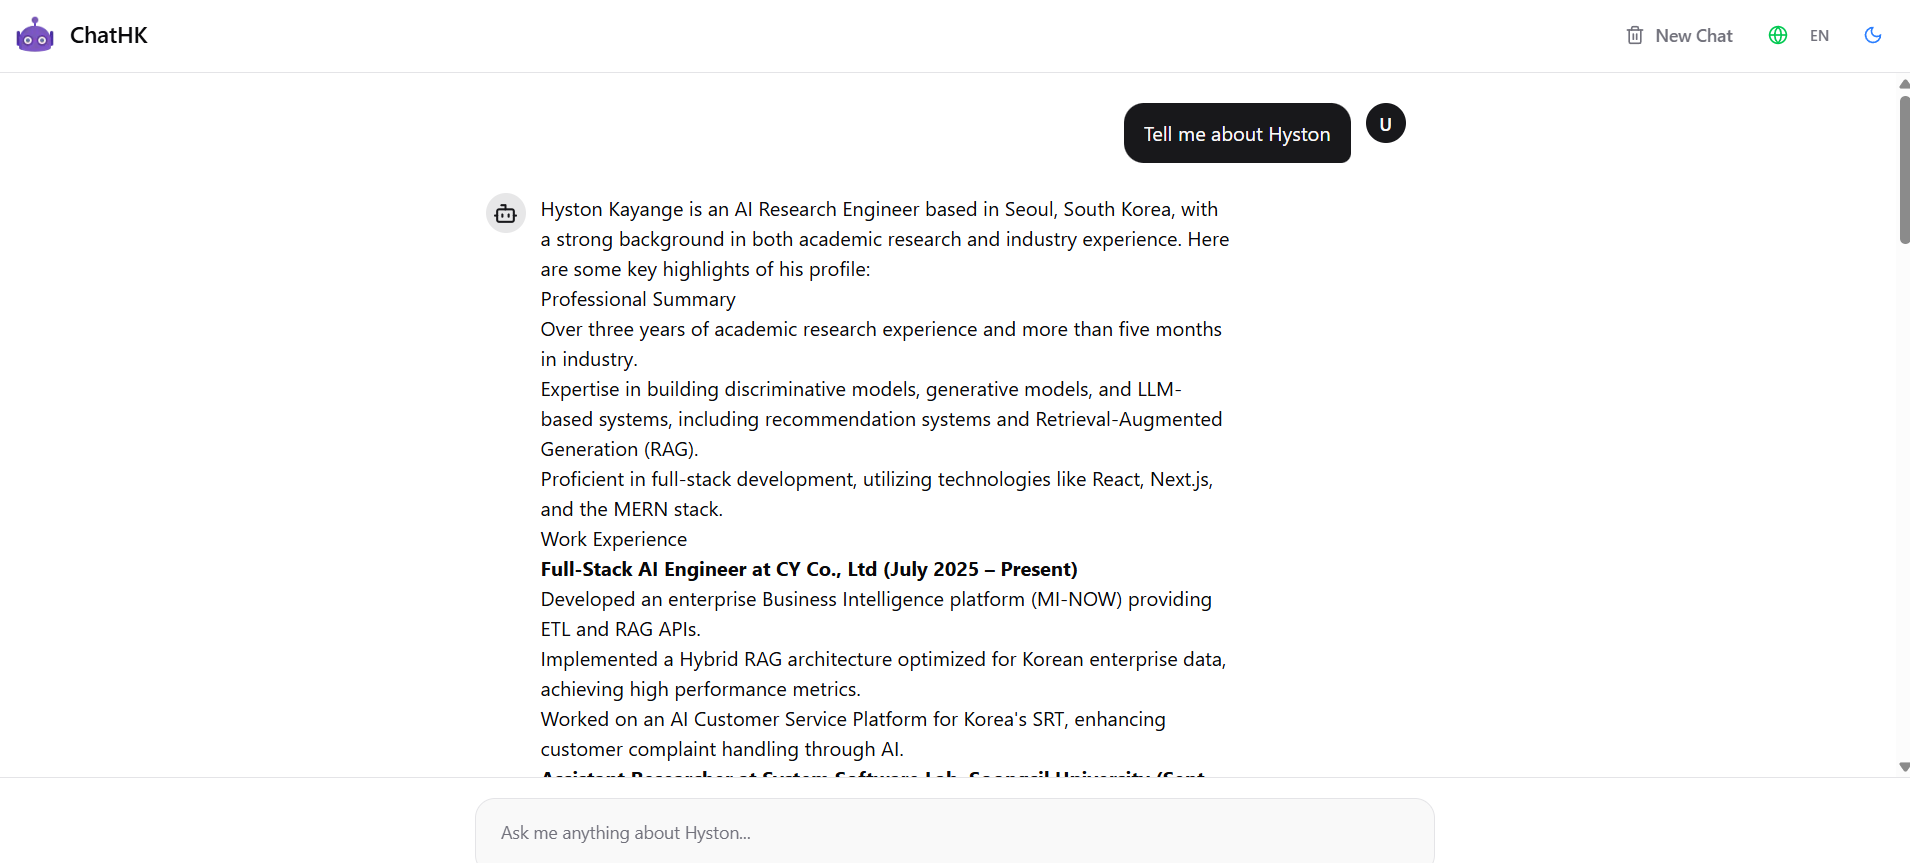Click the scrollbar up arrow

click(1904, 84)
